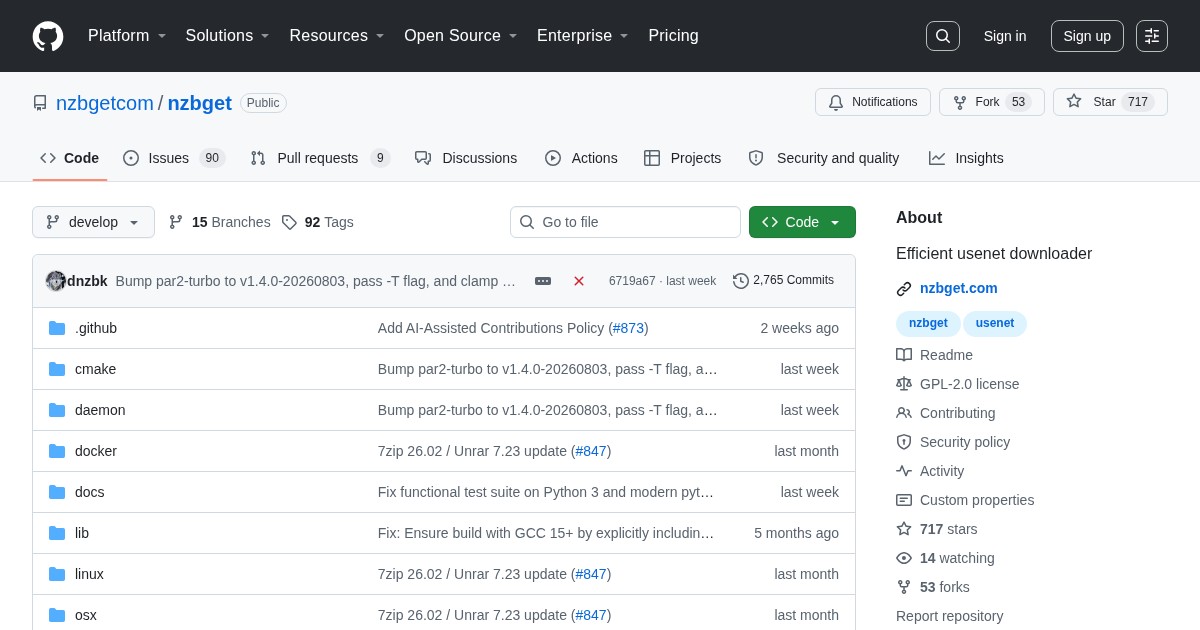Open #847 link in docker row

591,451
